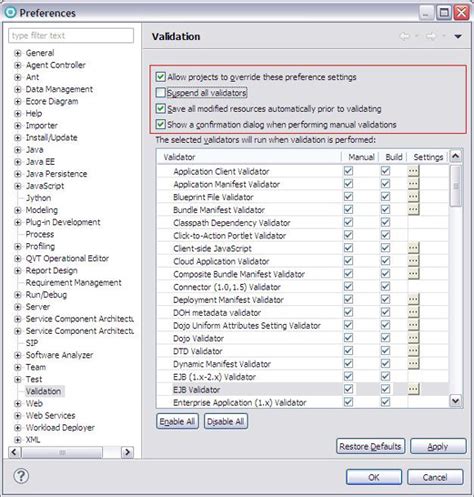Click the validator list scroll down arrow
474x497 pixels.
pyautogui.click(x=456, y=400)
